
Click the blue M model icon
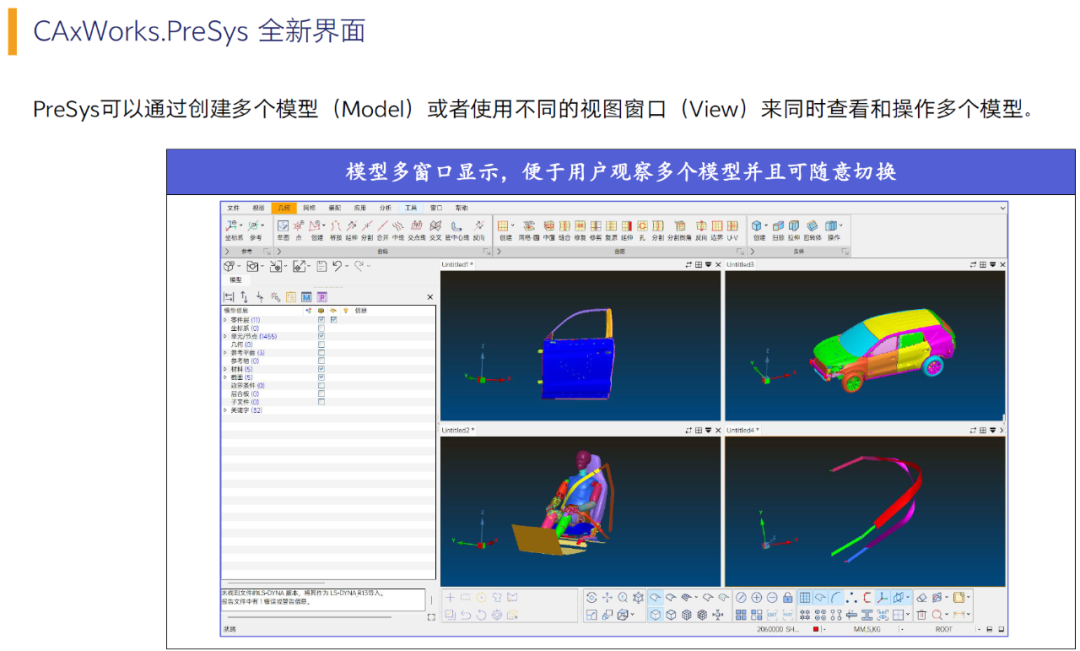pos(307,297)
